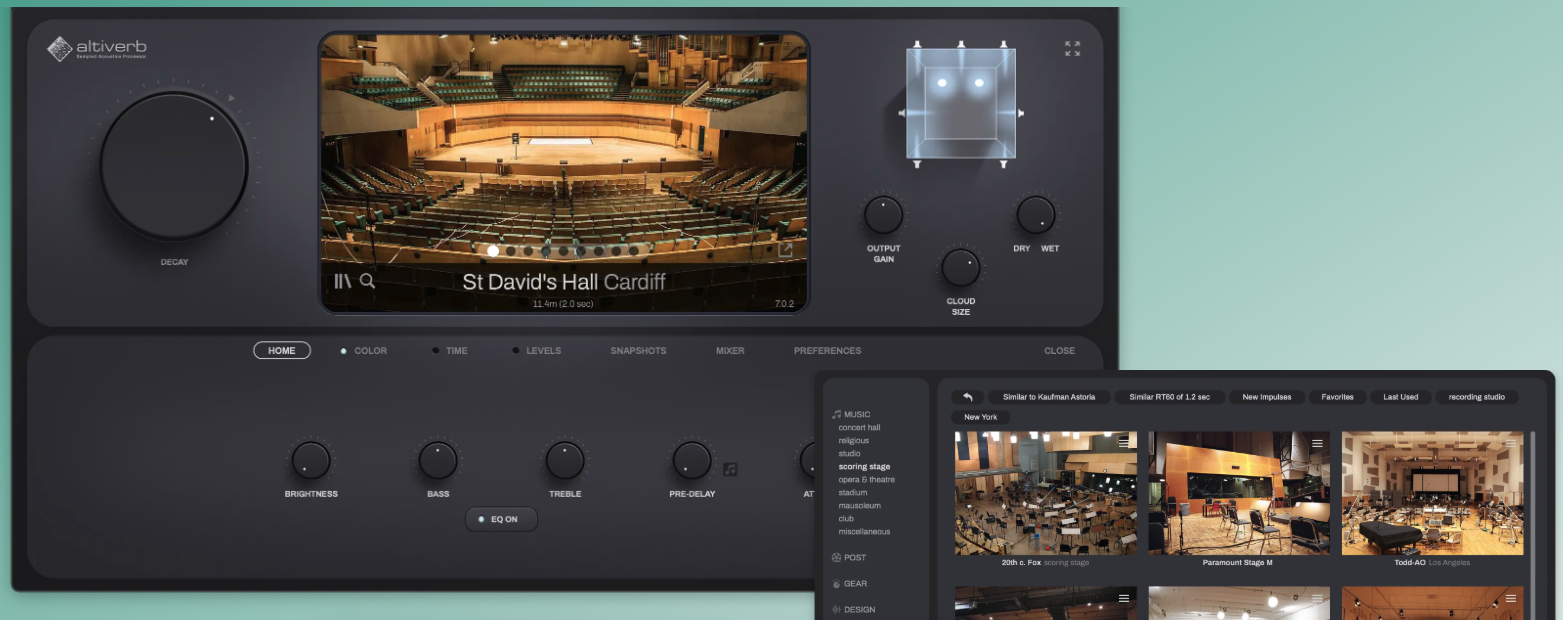Expand the POST category in browser
This screenshot has width=1563, height=620.
(849, 557)
